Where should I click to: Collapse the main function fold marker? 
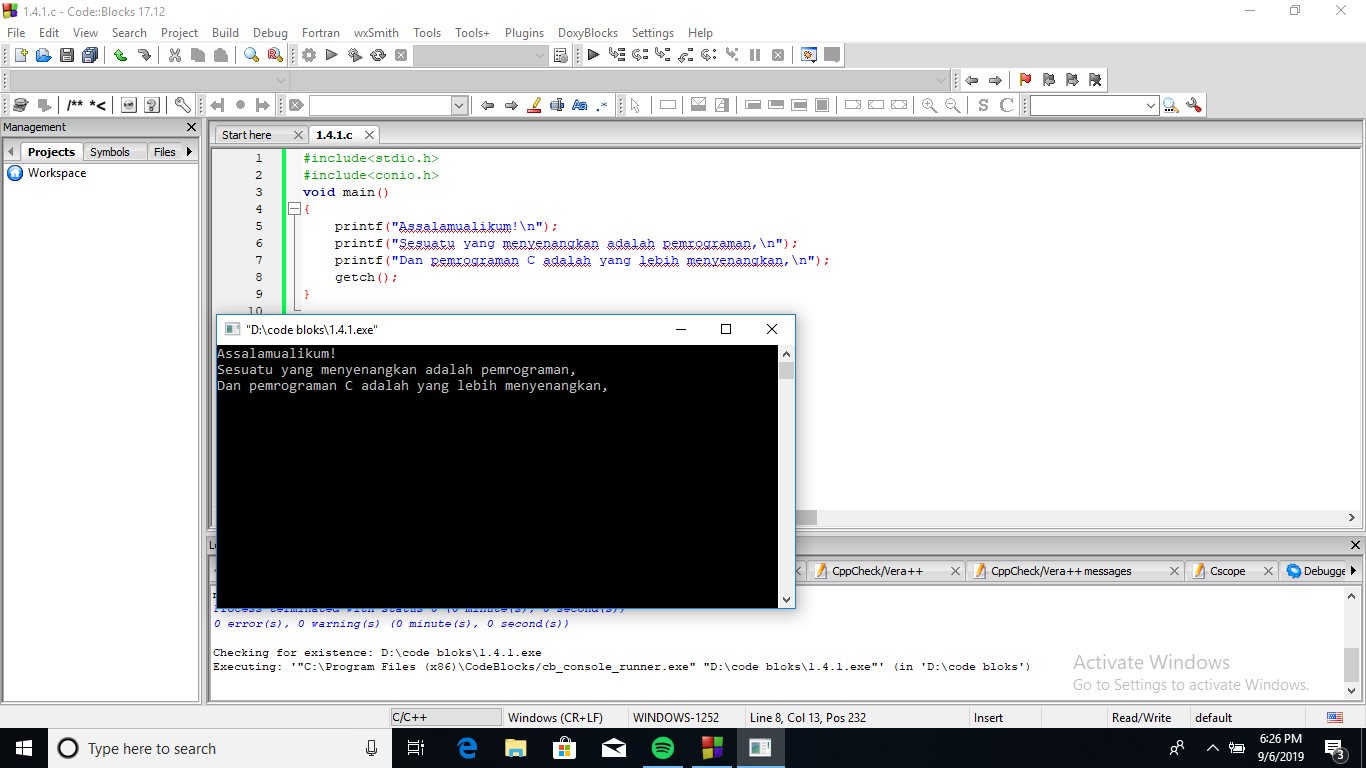294,209
